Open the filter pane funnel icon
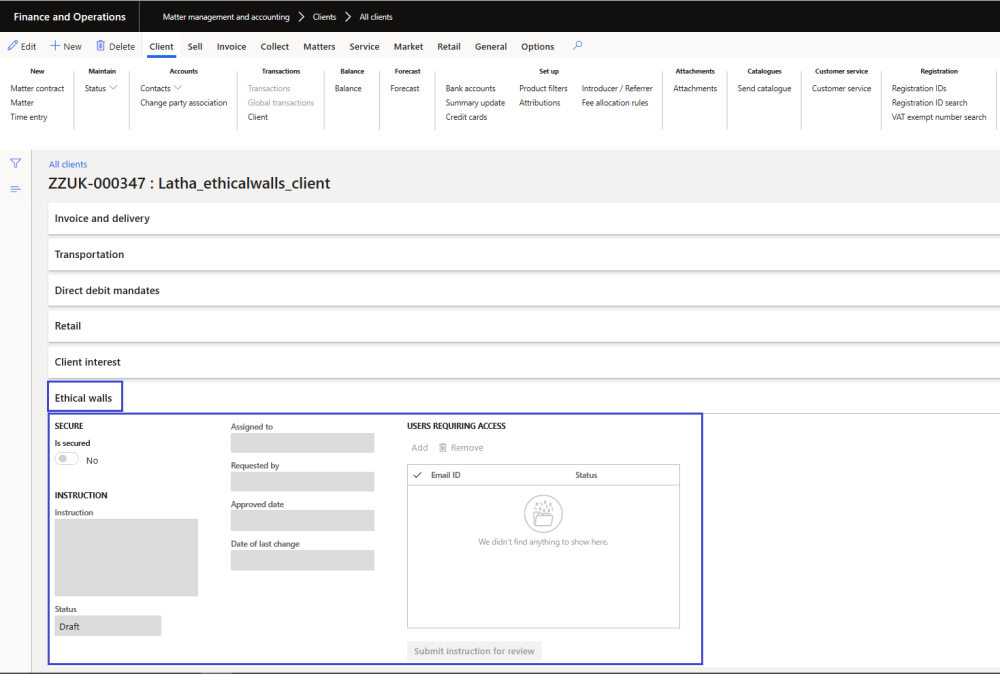The image size is (1000, 674). (x=15, y=163)
